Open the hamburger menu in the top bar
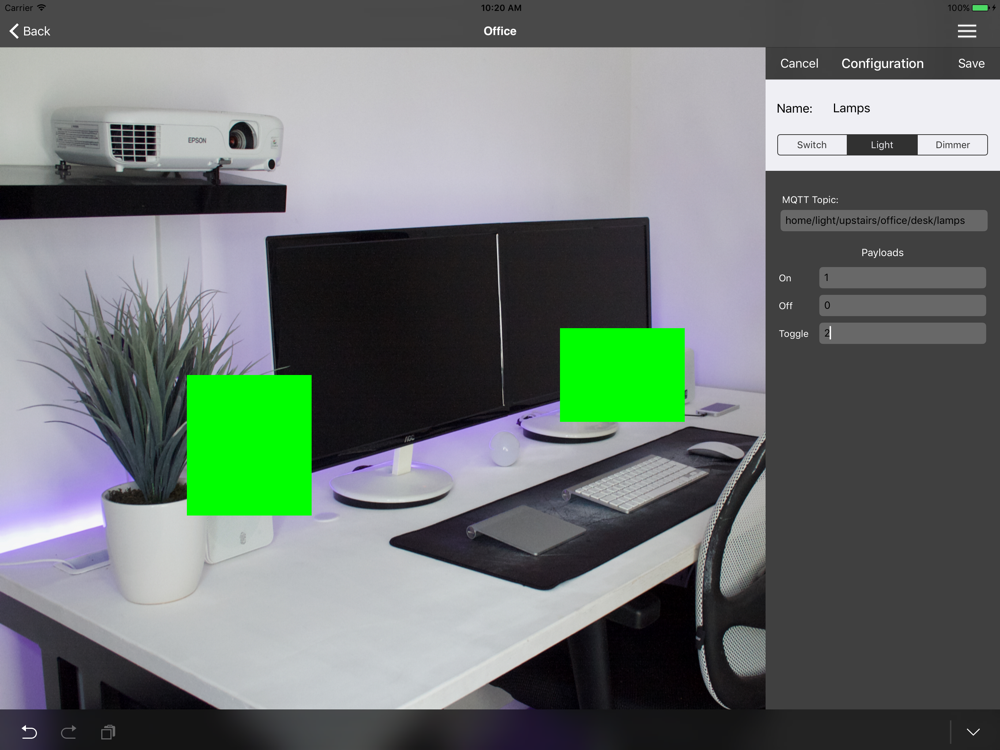 coord(966,31)
